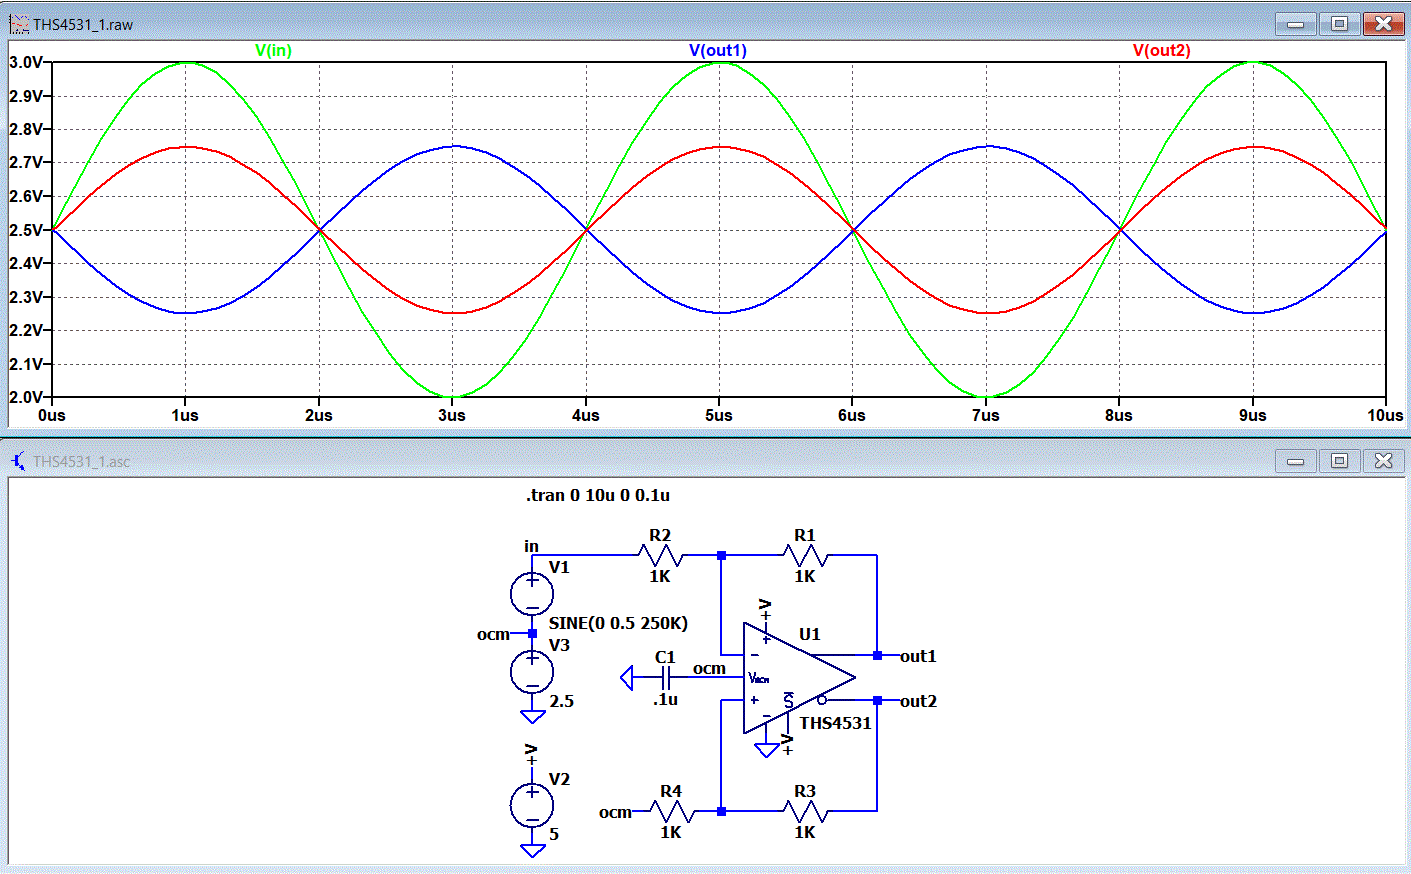Click the out2 net label
Screen dimensions: 1411x874
pos(918,701)
